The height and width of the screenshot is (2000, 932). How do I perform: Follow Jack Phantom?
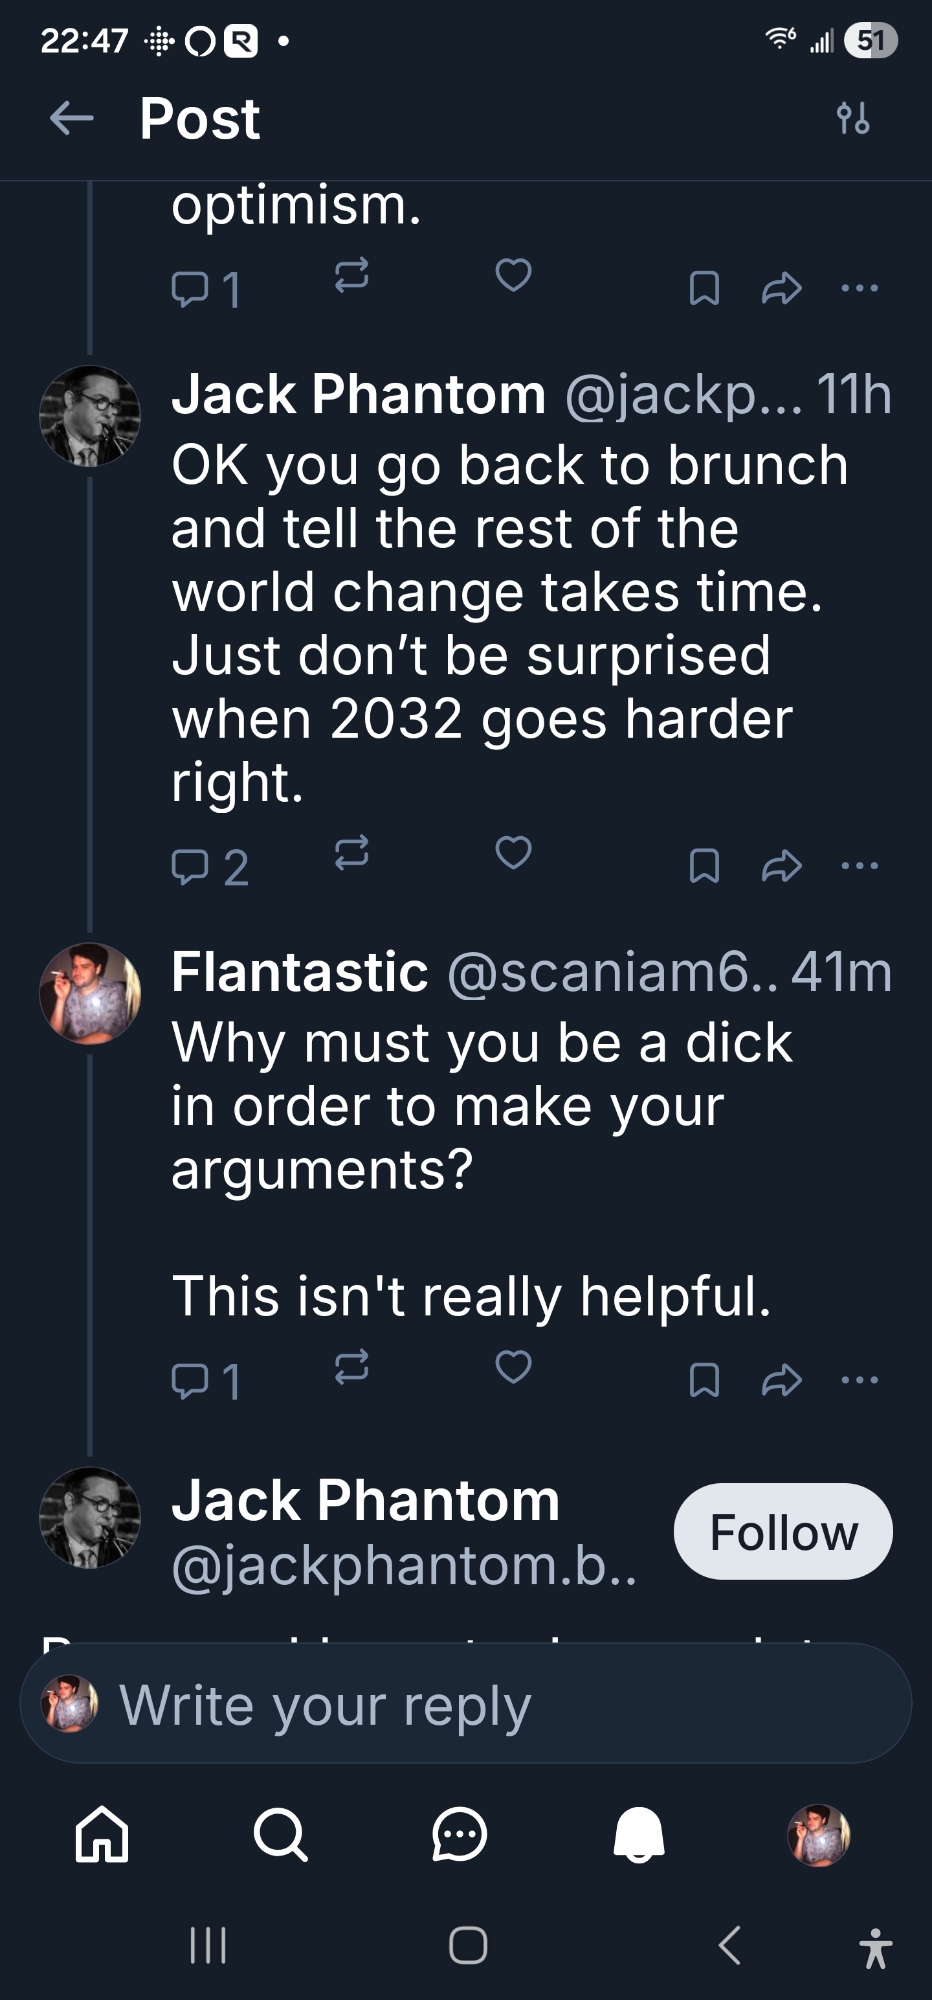coord(783,1532)
